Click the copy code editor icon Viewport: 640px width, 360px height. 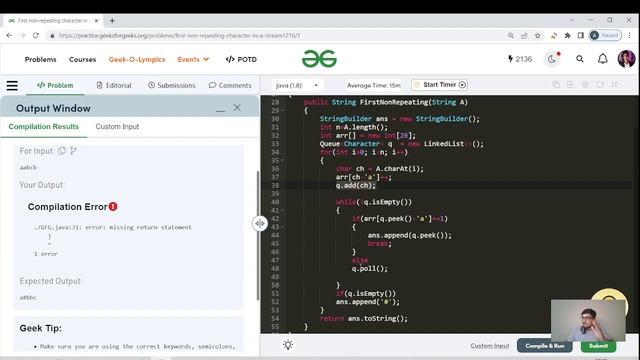point(556,84)
